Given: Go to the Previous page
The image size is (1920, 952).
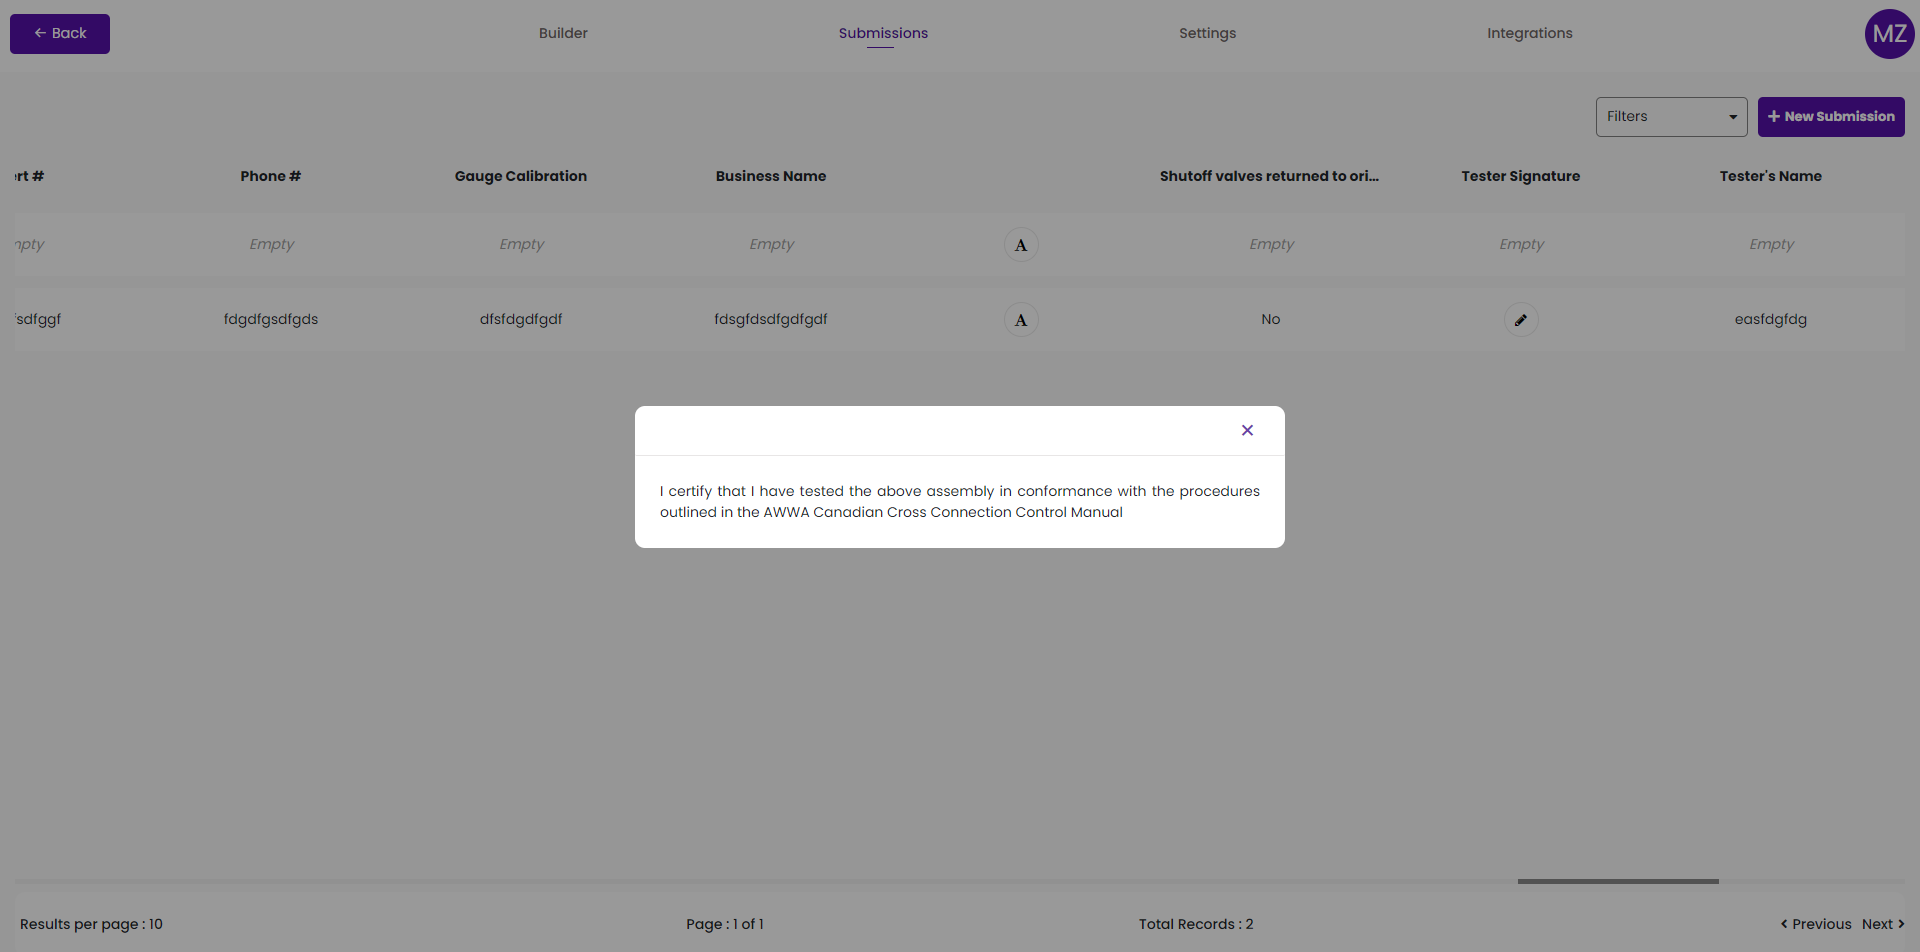Looking at the screenshot, I should click(x=1816, y=924).
